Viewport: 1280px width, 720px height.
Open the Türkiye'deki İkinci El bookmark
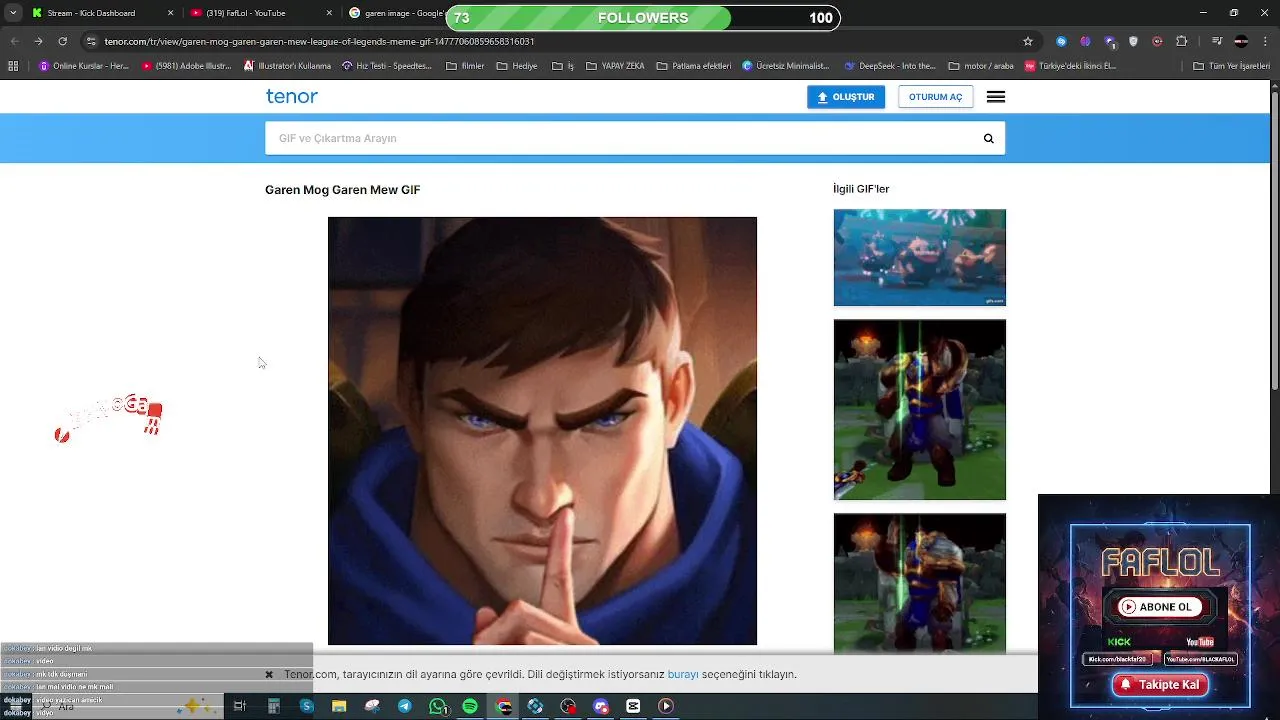[1071, 66]
